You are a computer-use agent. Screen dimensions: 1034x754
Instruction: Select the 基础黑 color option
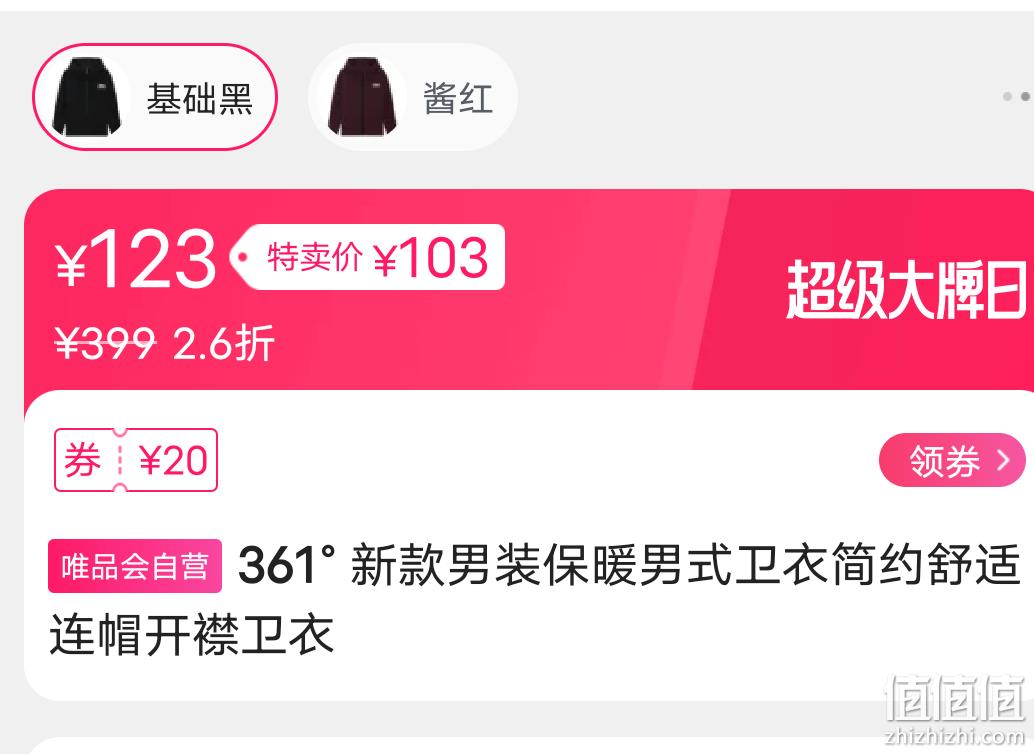[x=155, y=97]
